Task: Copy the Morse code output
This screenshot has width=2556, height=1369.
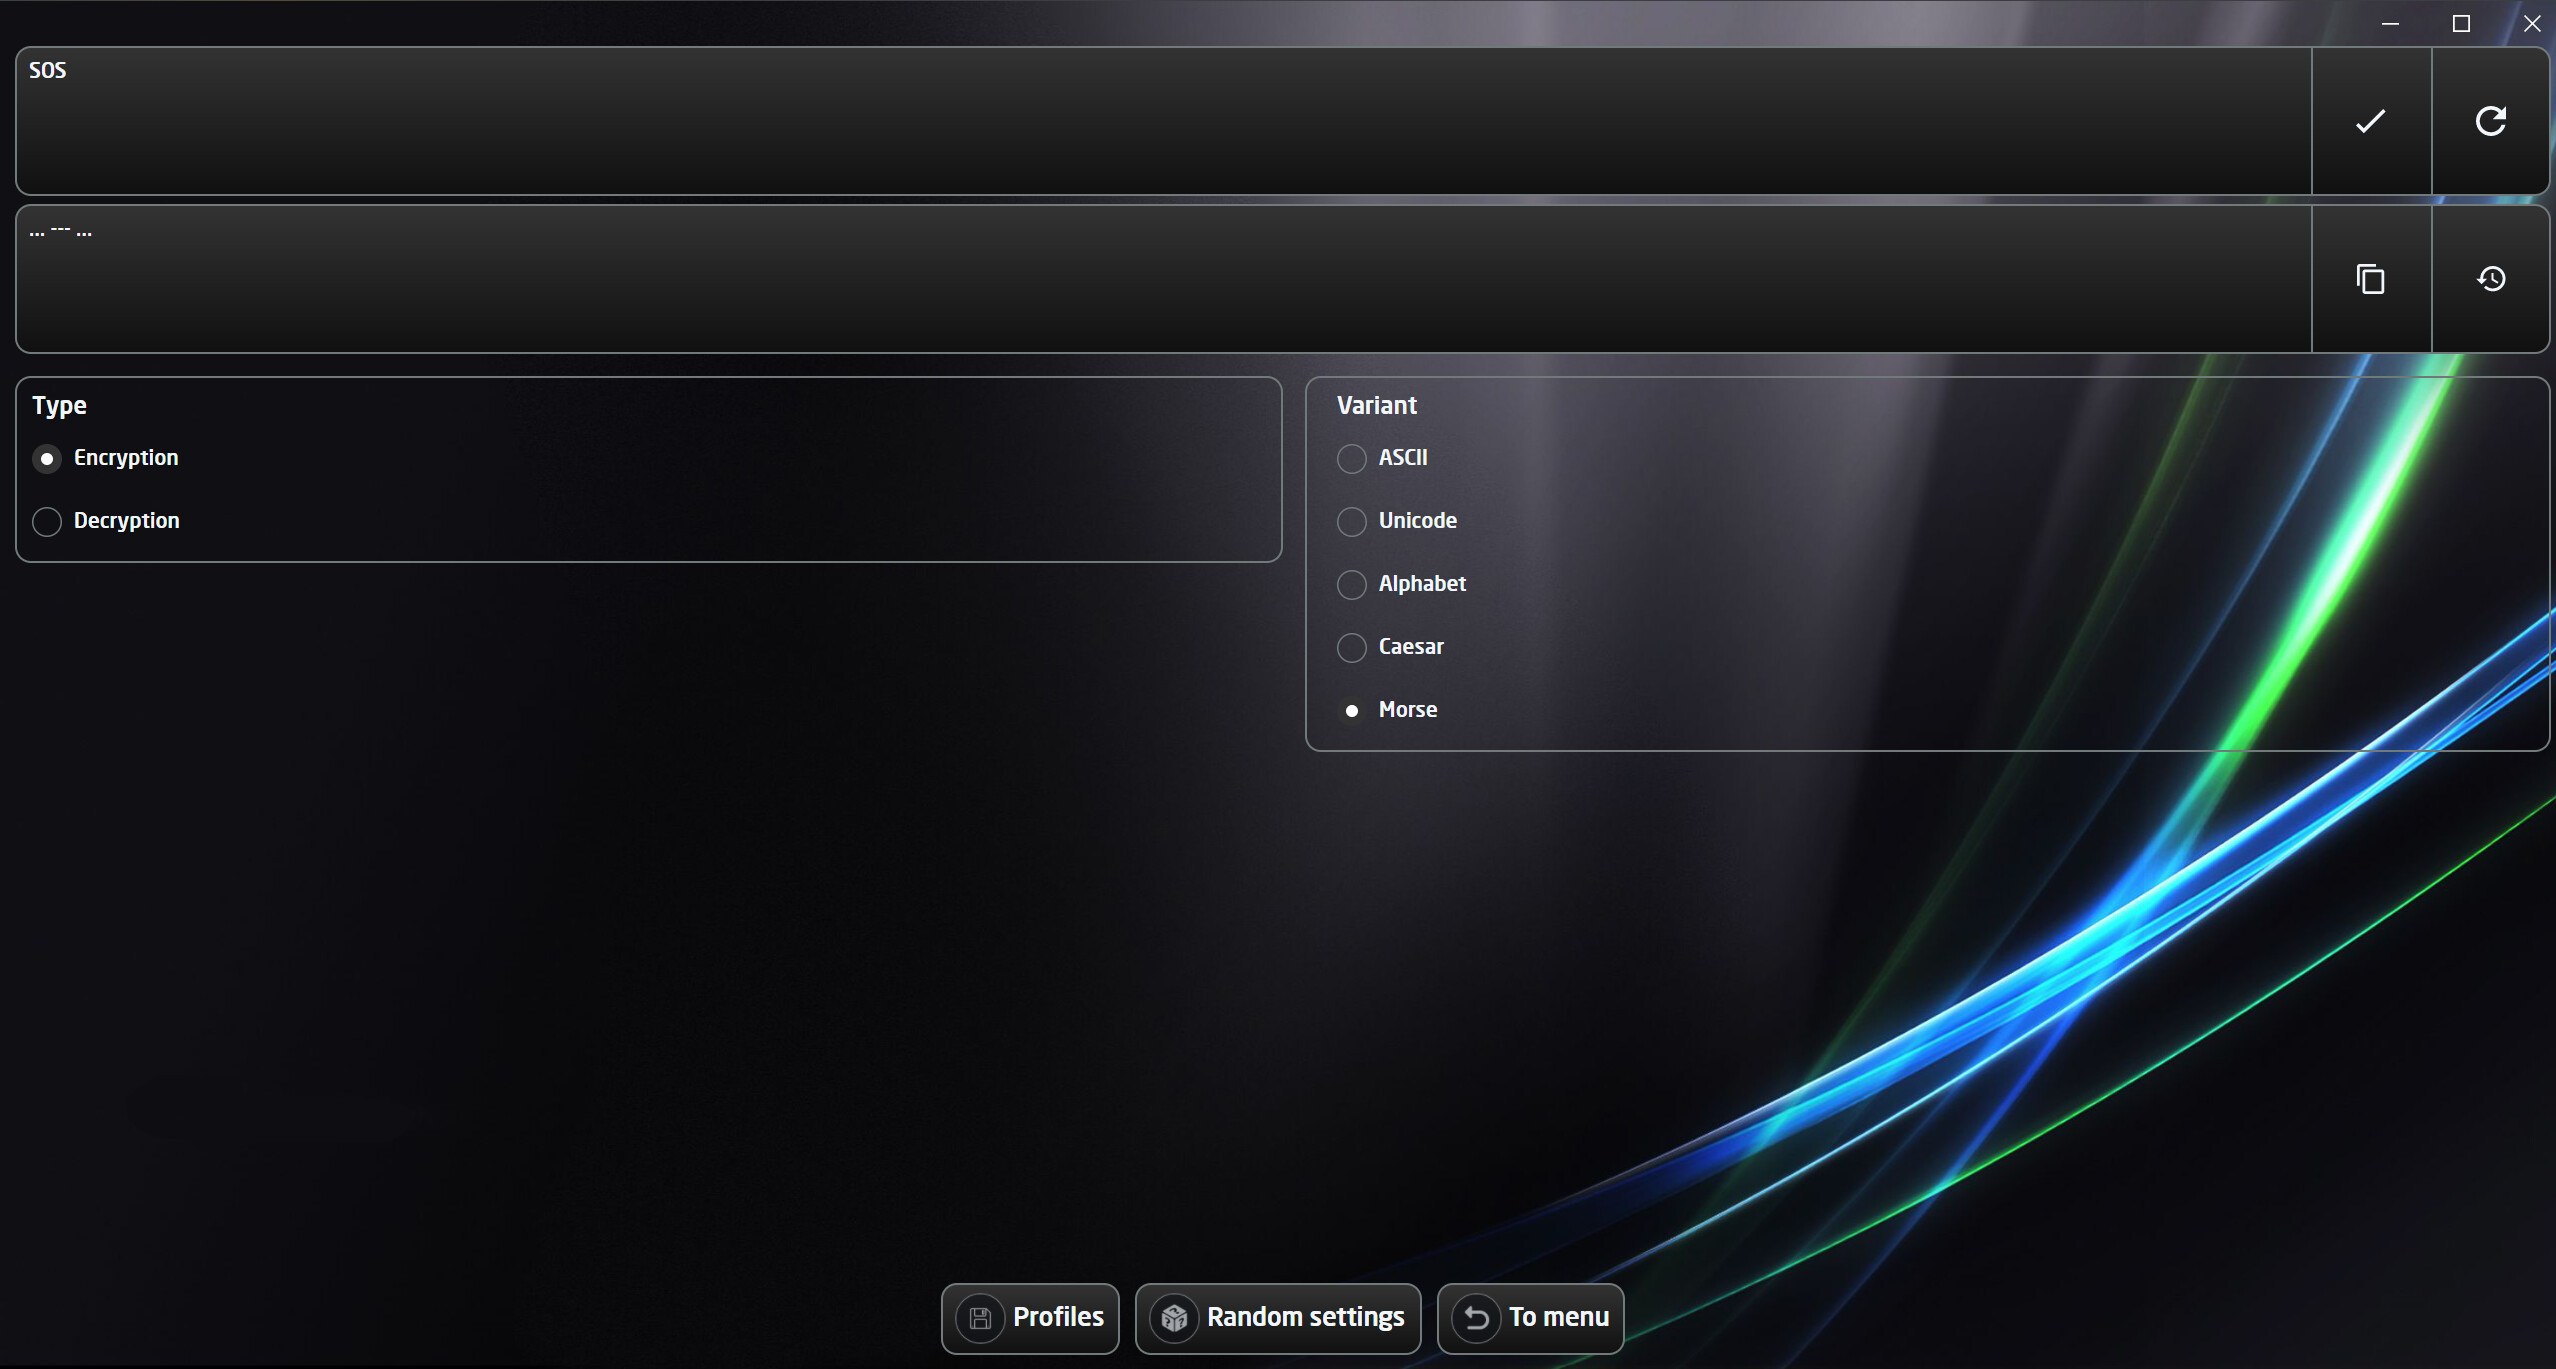Action: (2370, 279)
